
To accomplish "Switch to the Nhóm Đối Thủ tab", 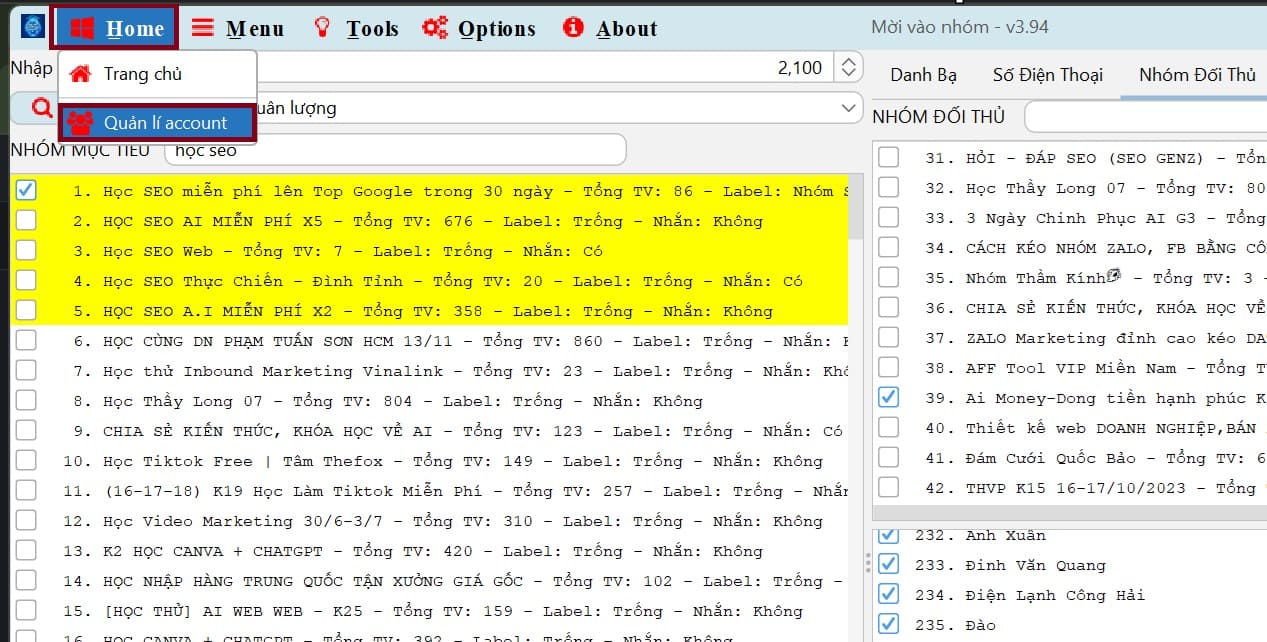I will 1196,75.
